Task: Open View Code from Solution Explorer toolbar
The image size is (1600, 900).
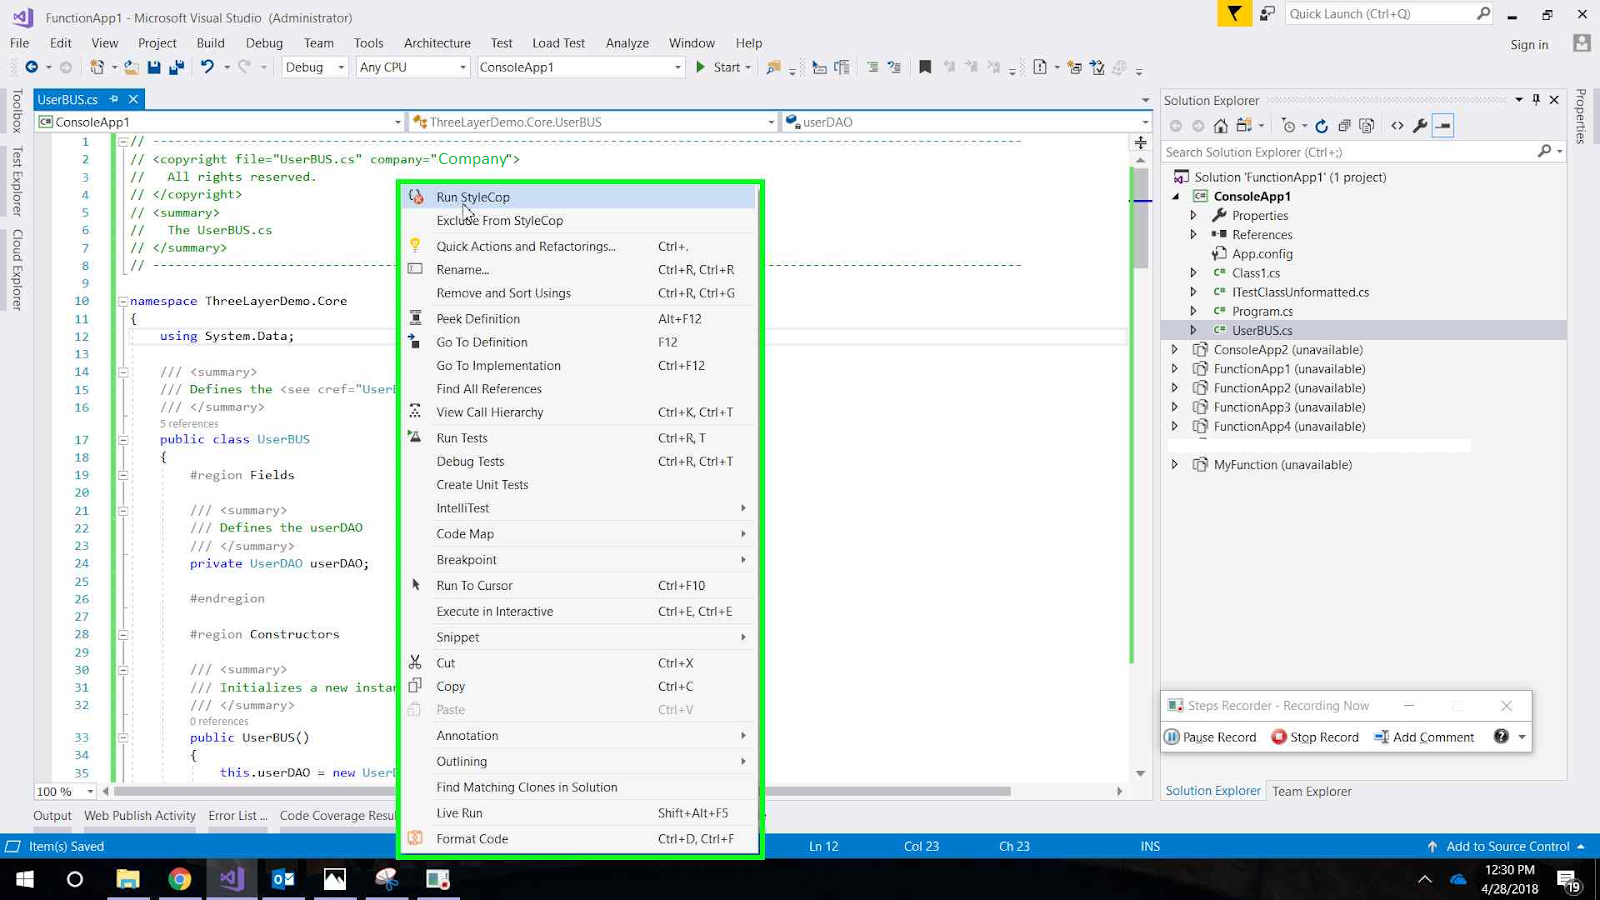Action: (1397, 125)
